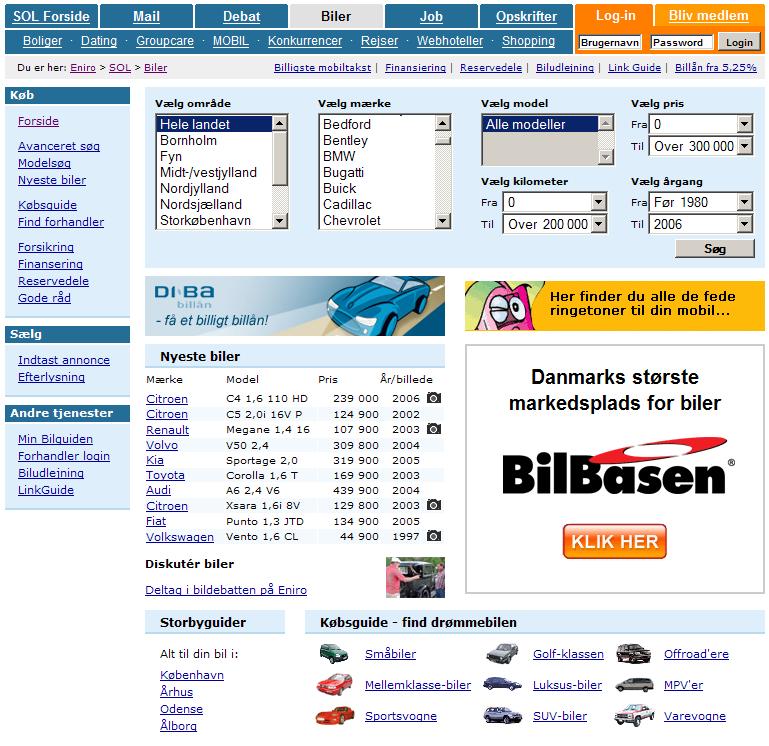Click camera icon in Citroen C4 row
This screenshot has width=769, height=746.
pos(434,398)
